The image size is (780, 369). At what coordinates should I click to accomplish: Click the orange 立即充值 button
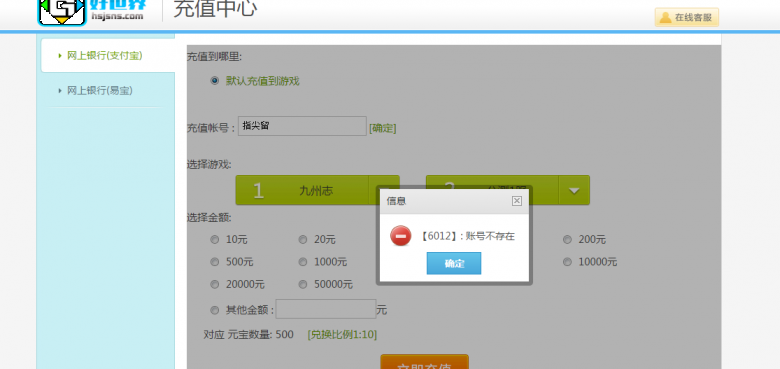[x=424, y=362]
